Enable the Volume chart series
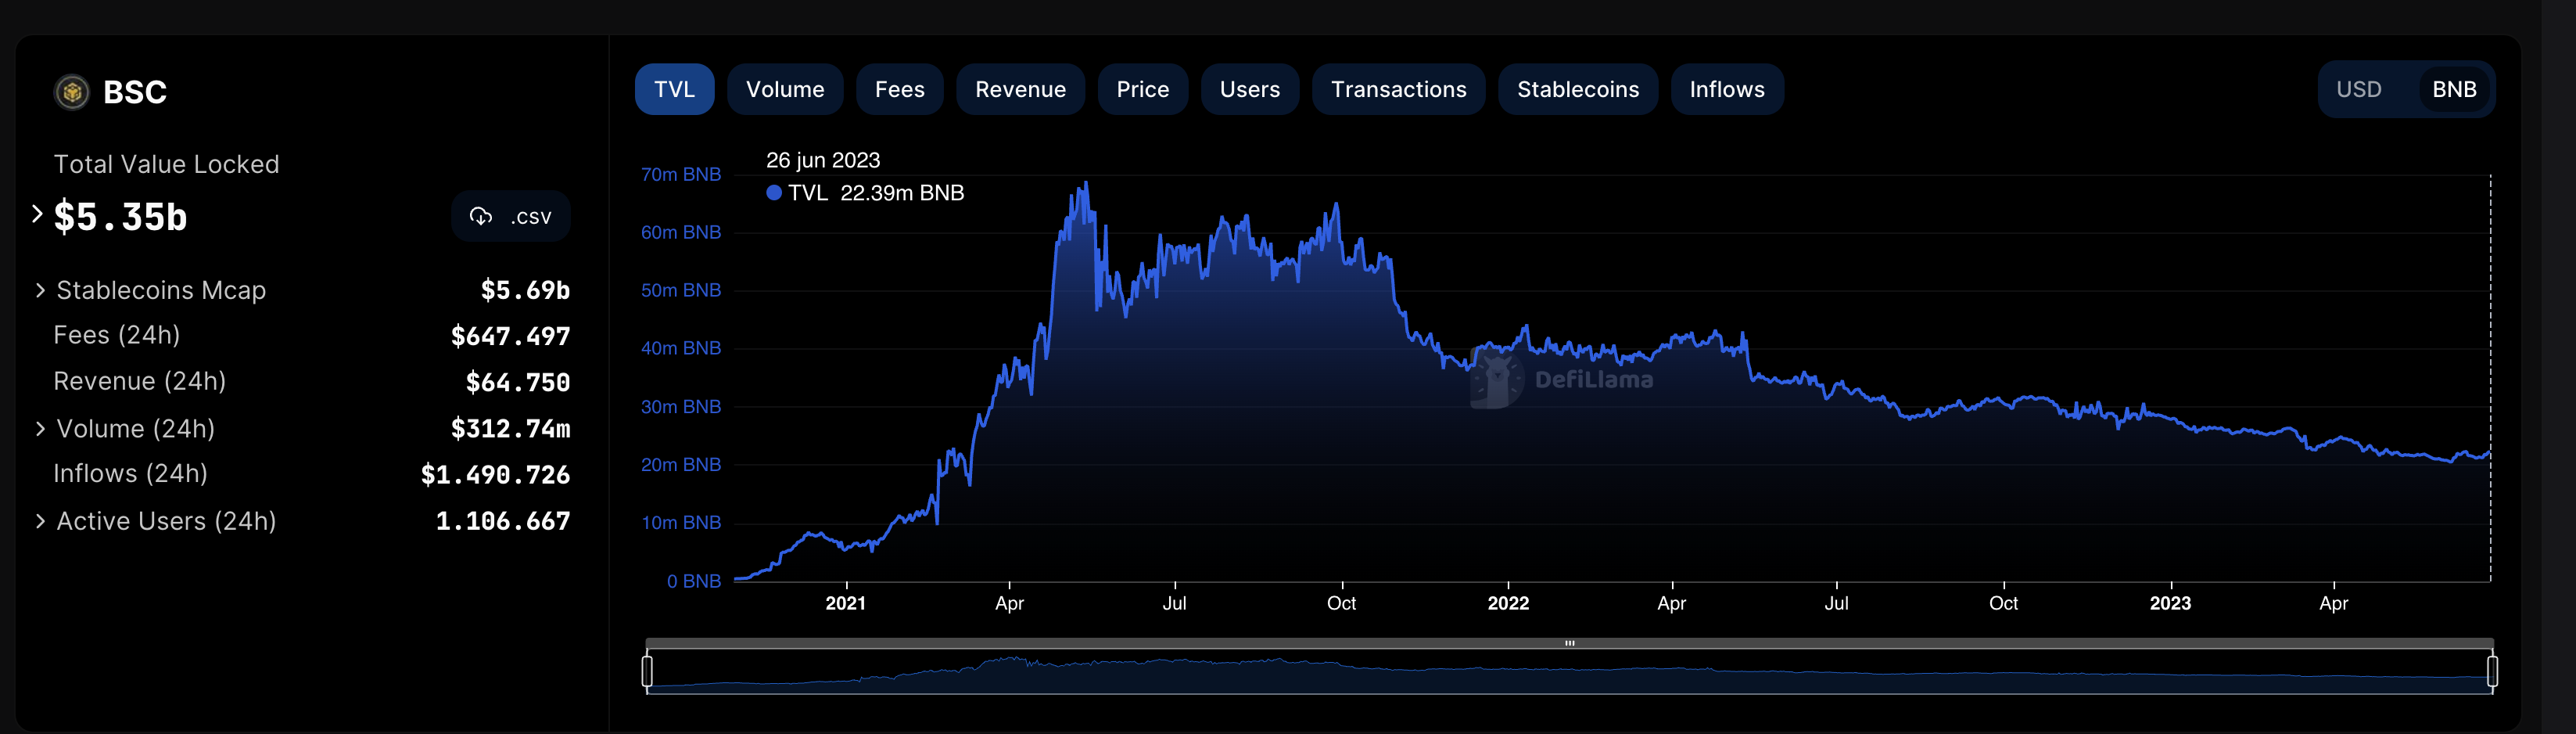This screenshot has height=734, width=2576. coord(784,90)
